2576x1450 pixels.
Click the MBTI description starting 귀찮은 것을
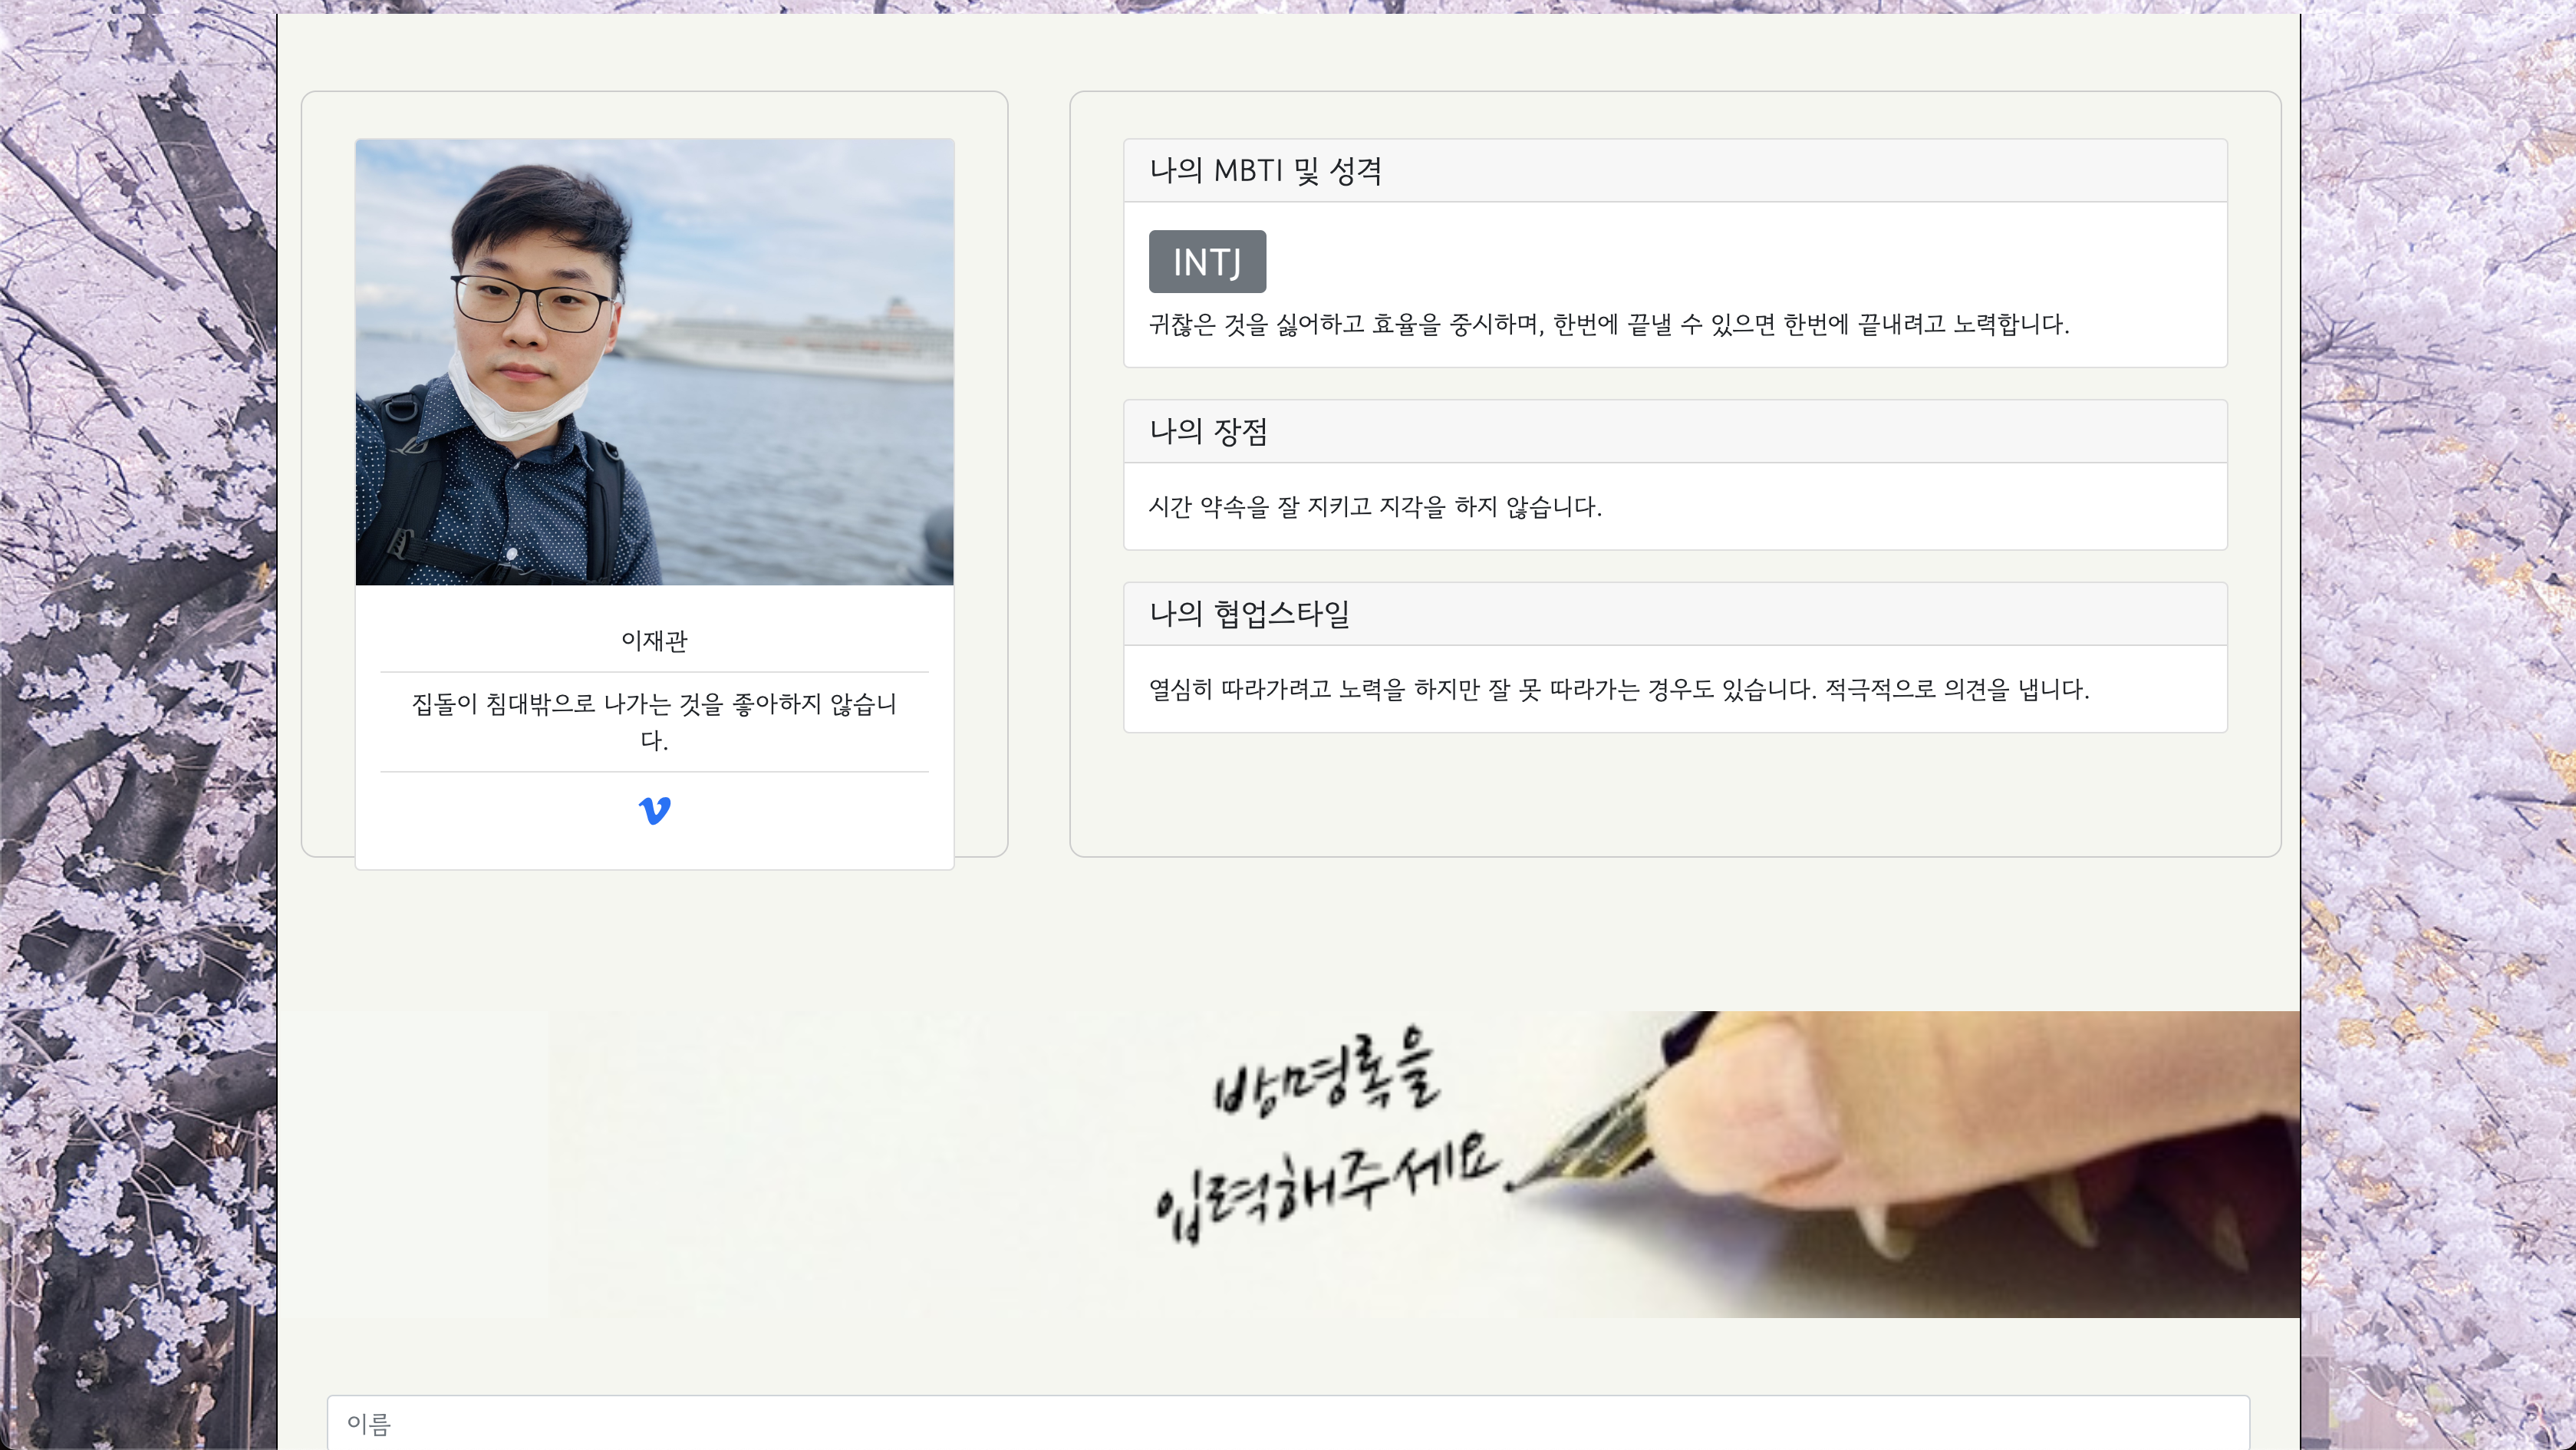pyautogui.click(x=1608, y=325)
